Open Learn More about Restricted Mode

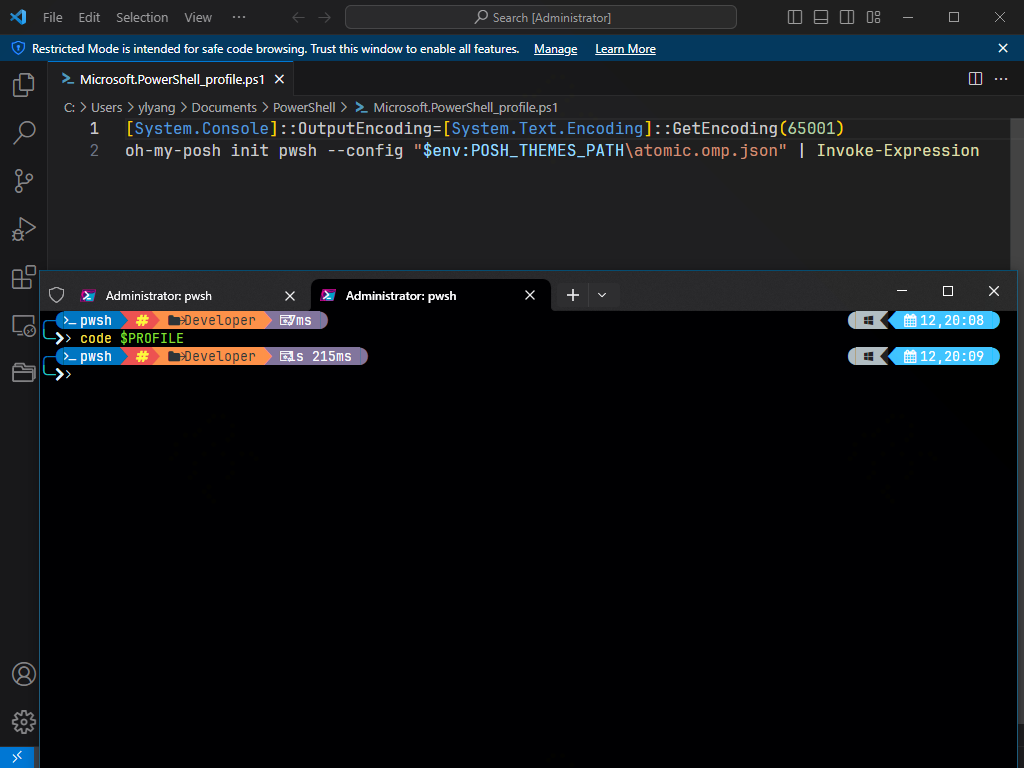click(624, 48)
